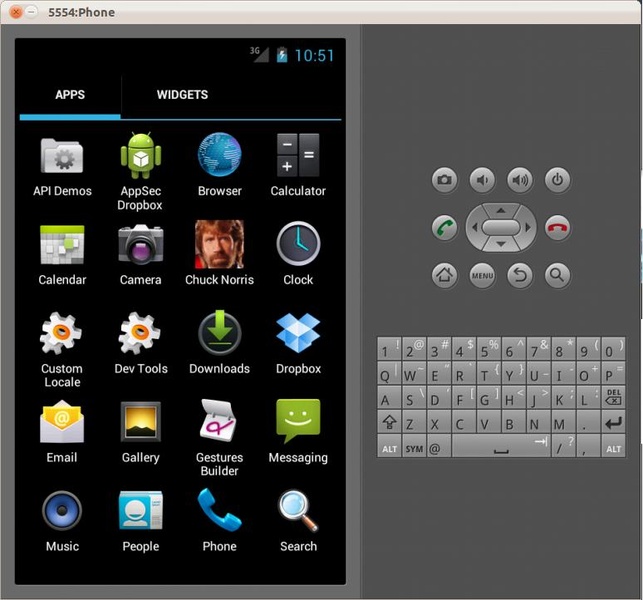Open the Gallery app
Image resolution: width=643 pixels, height=600 pixels.
[x=141, y=433]
